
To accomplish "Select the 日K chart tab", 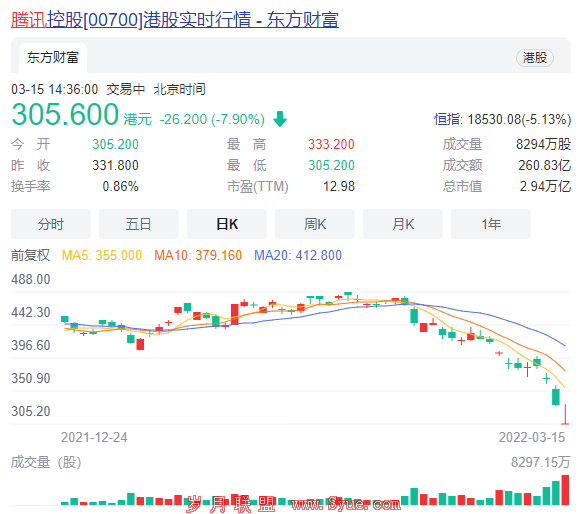I will click(227, 224).
